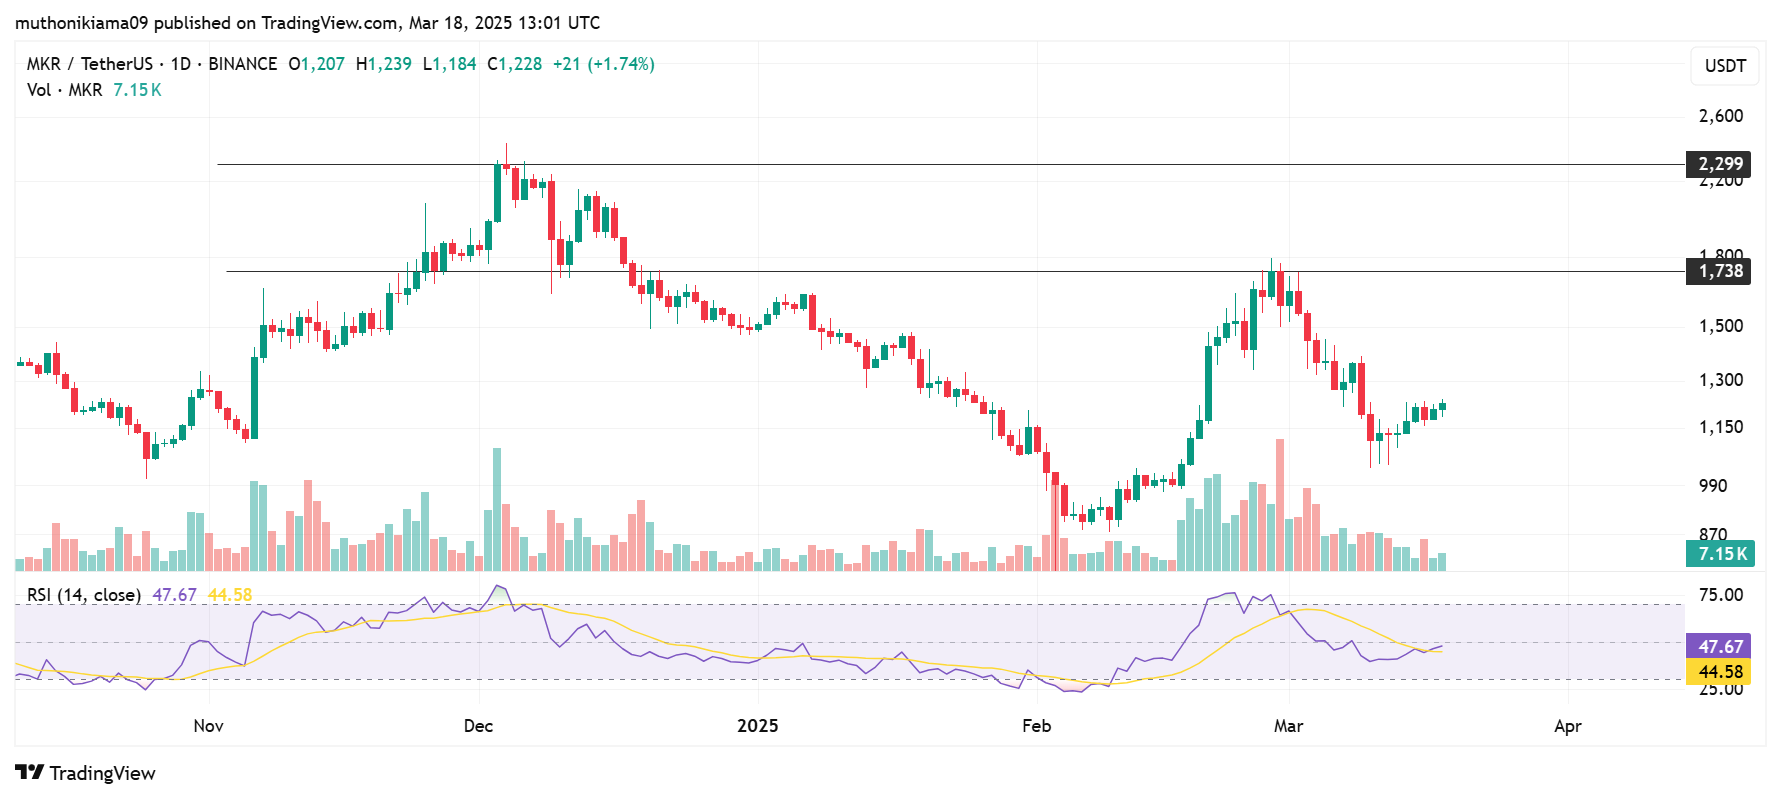Click the low value L1,184 in header
The height and width of the screenshot is (799, 1781).
click(450, 64)
